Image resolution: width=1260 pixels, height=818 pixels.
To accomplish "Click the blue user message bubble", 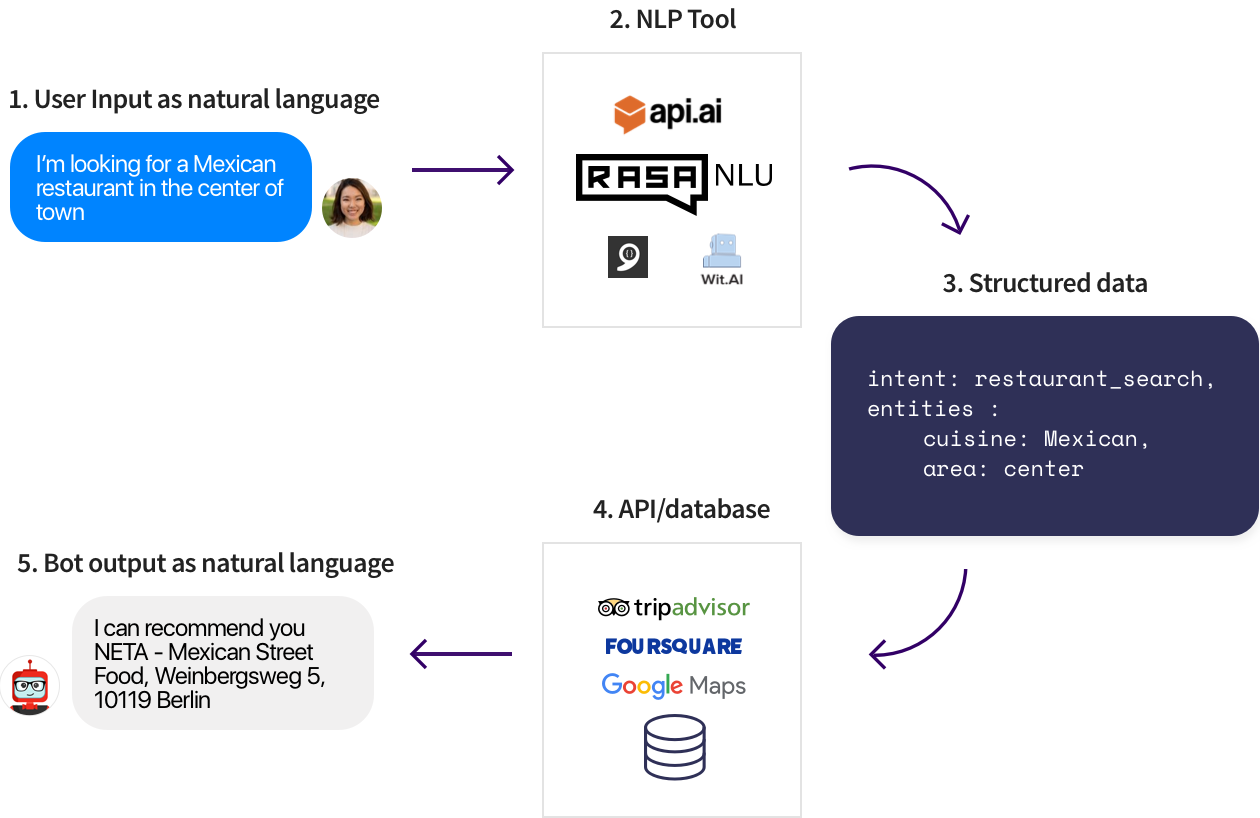I will [161, 187].
